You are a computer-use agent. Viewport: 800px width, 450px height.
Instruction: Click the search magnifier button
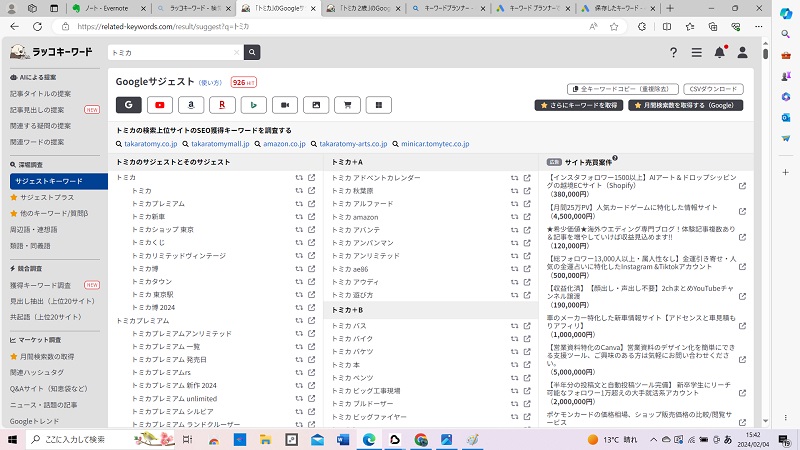tap(252, 52)
